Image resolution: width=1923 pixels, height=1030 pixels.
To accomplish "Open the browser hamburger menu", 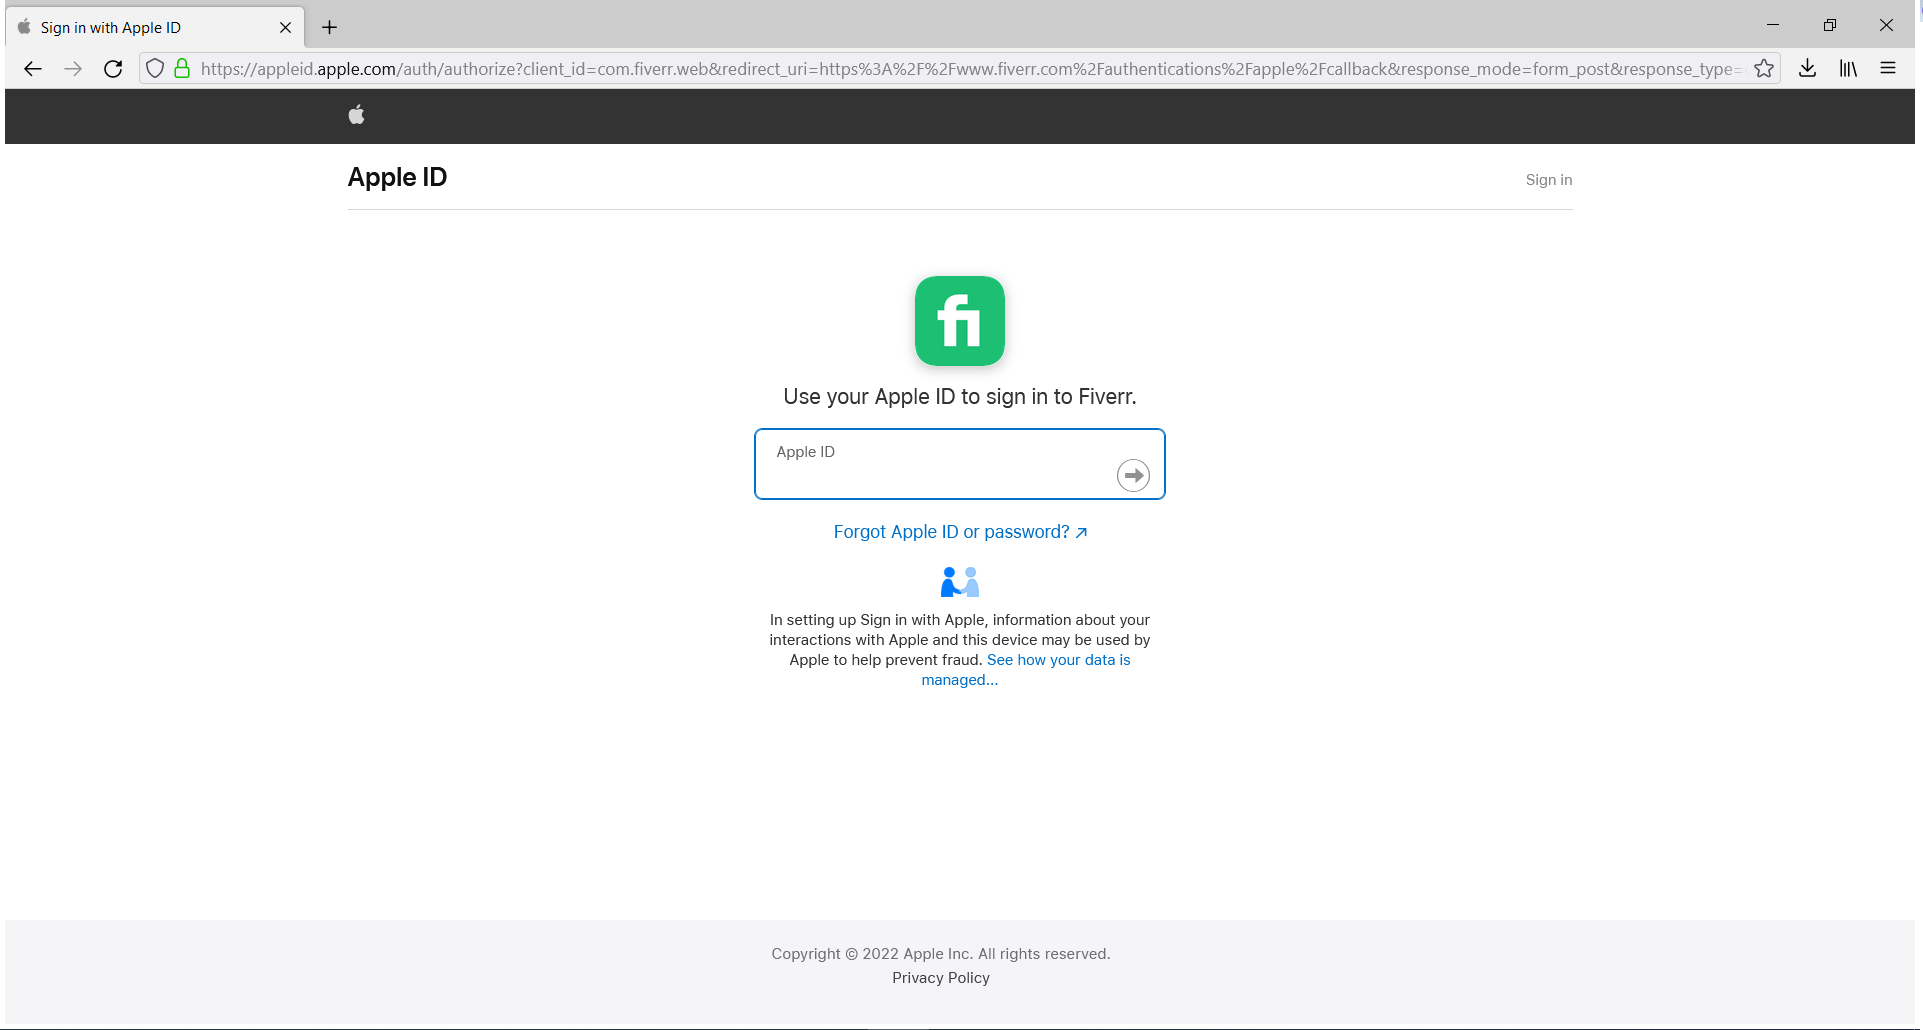I will [1888, 68].
